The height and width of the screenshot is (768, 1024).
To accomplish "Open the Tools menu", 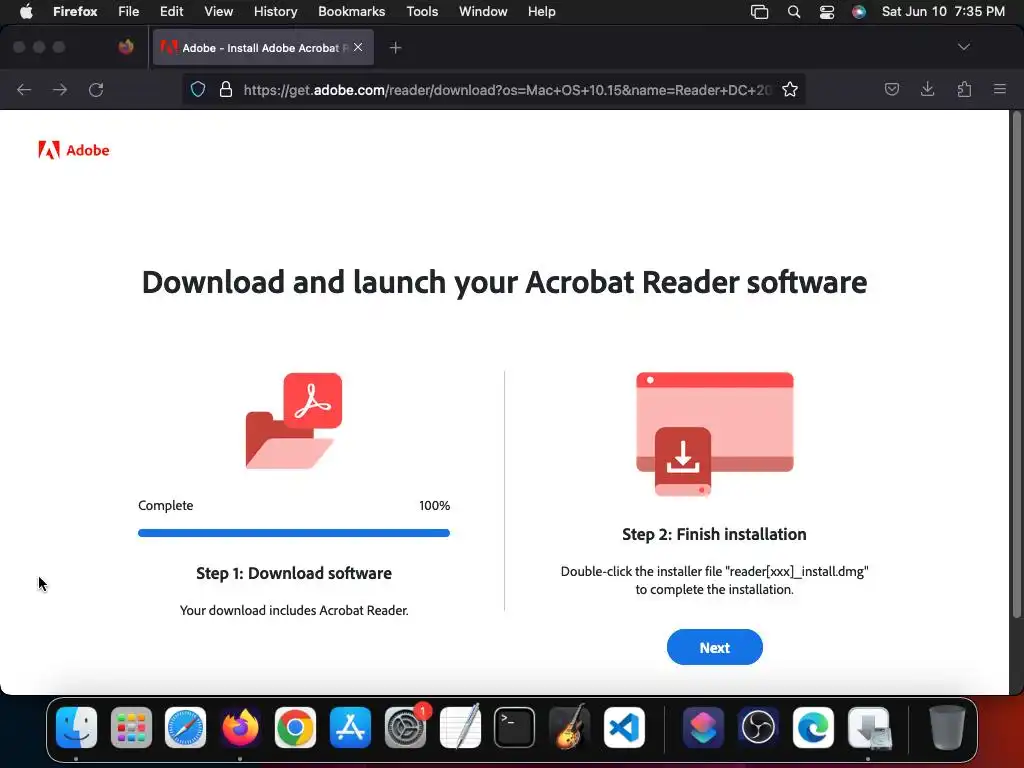I will tap(422, 12).
